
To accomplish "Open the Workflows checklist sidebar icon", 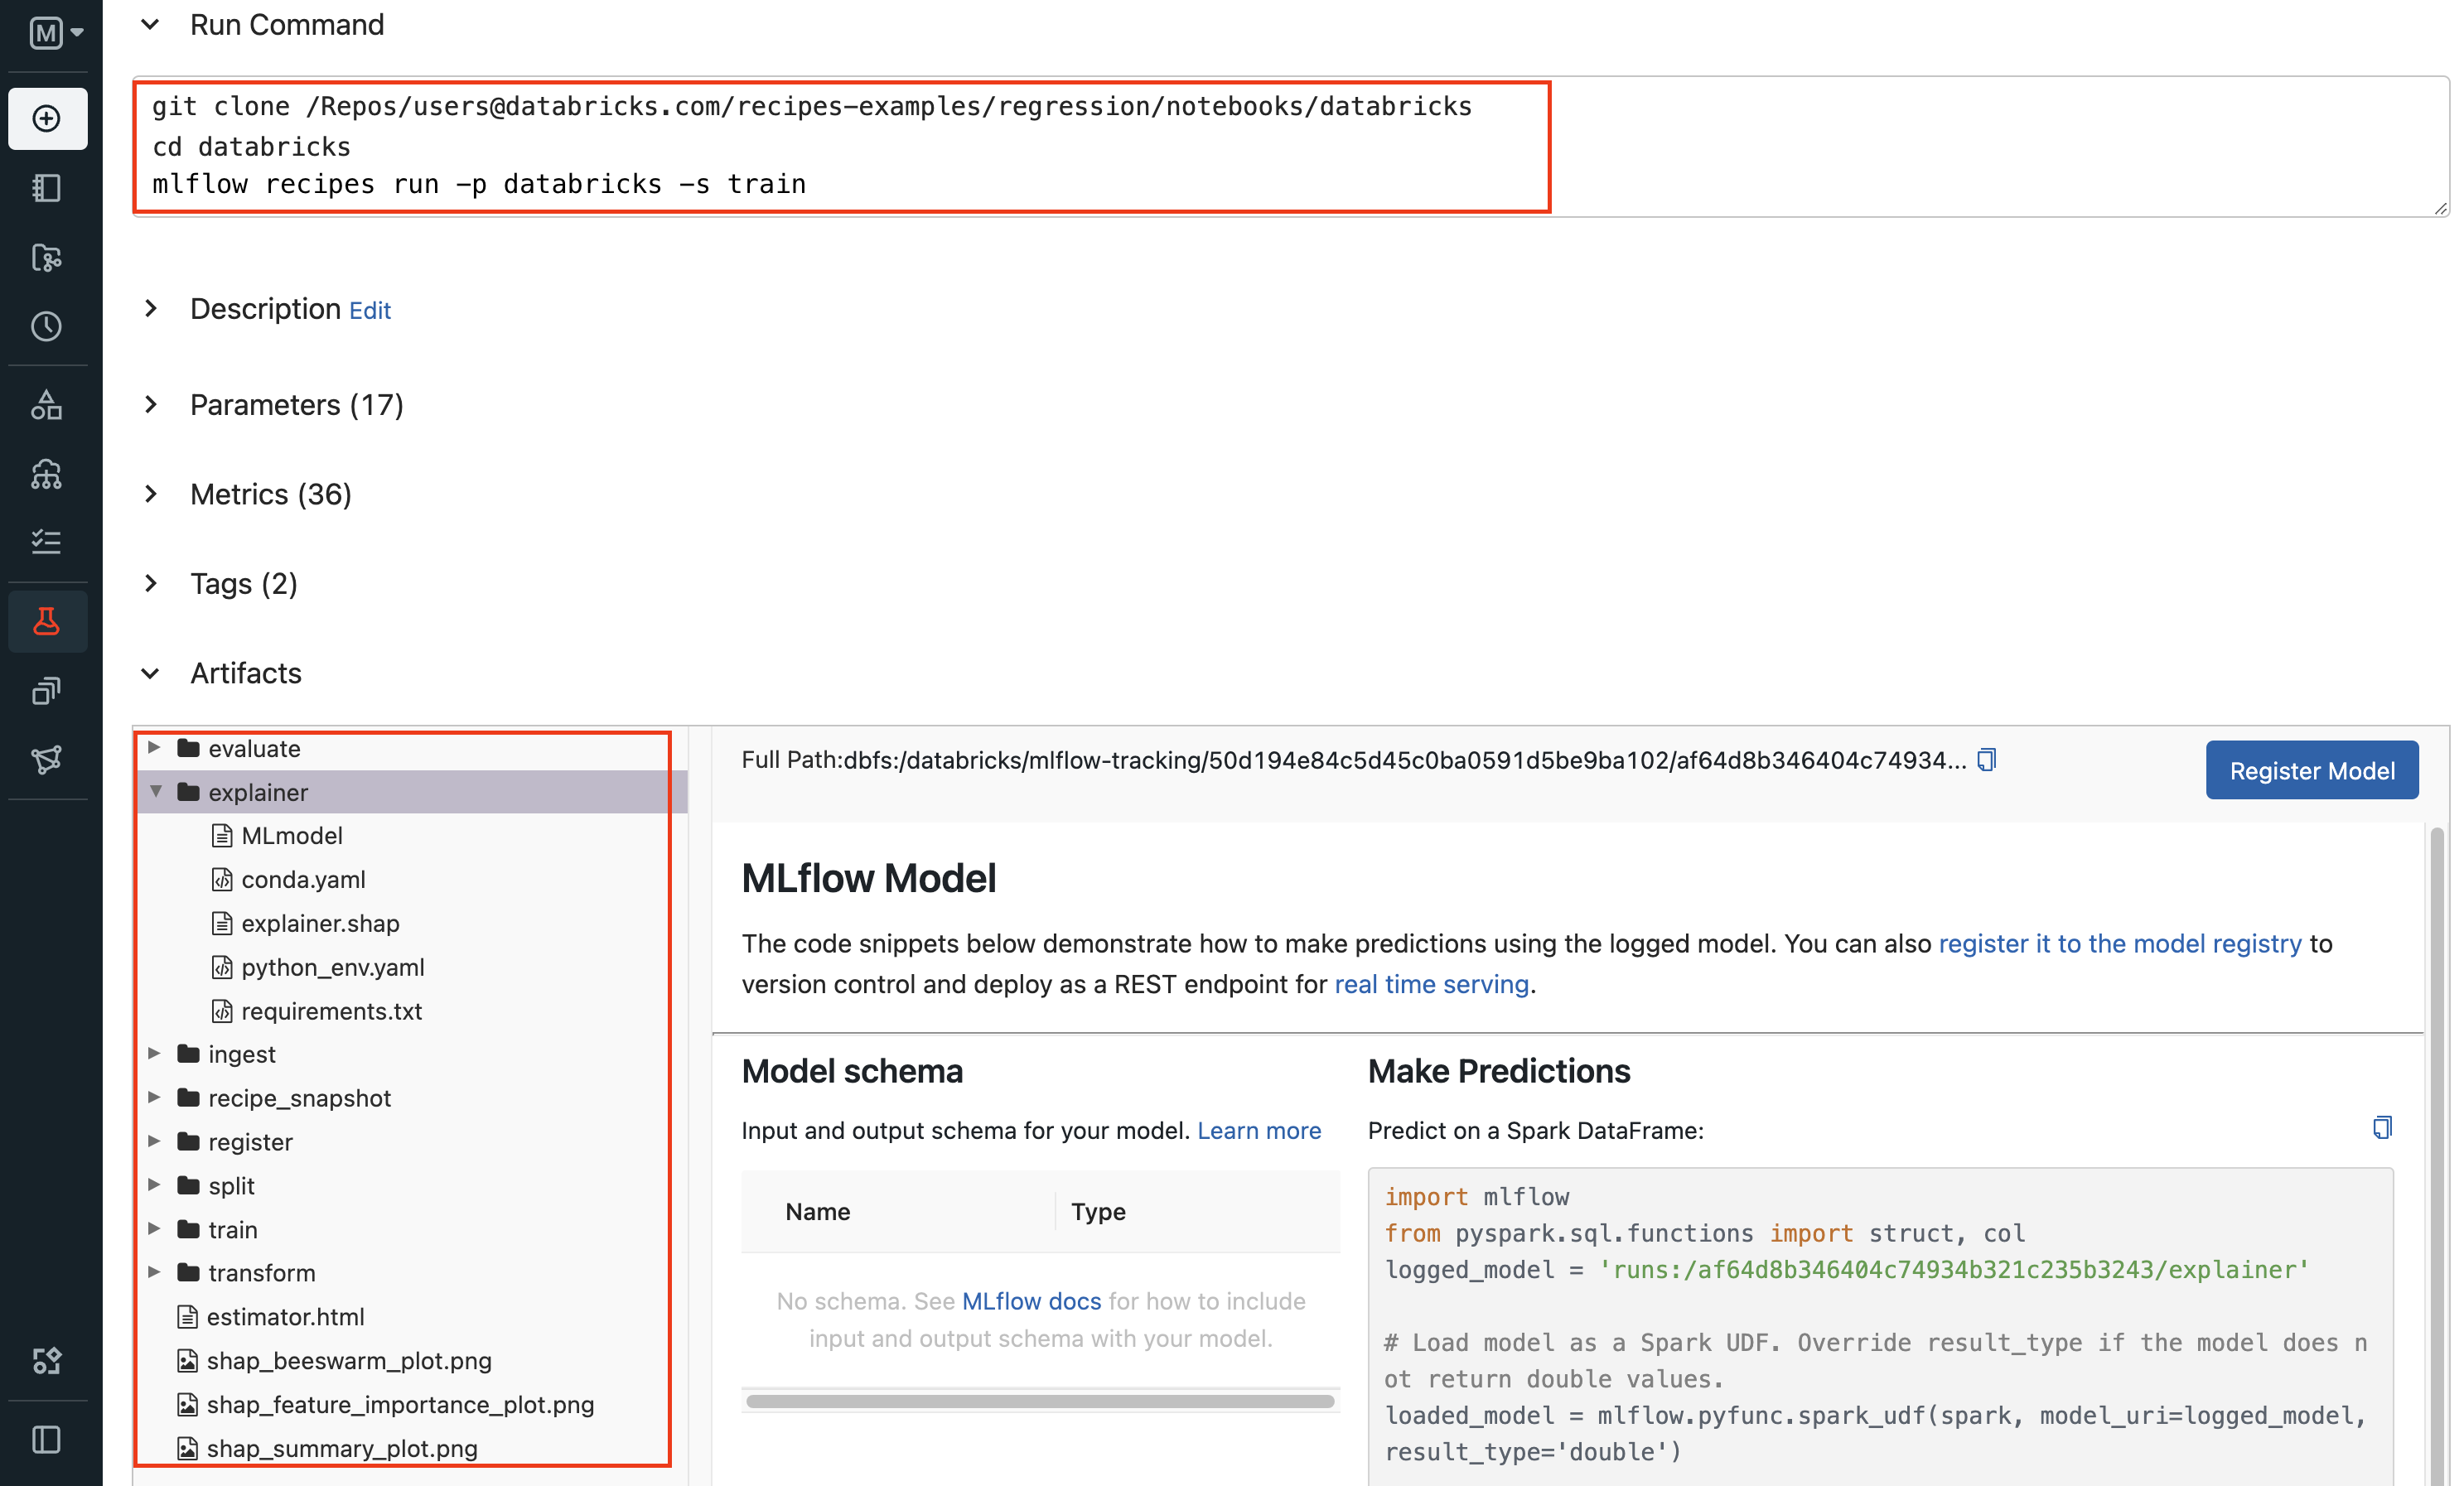I will pyautogui.click(x=46, y=541).
